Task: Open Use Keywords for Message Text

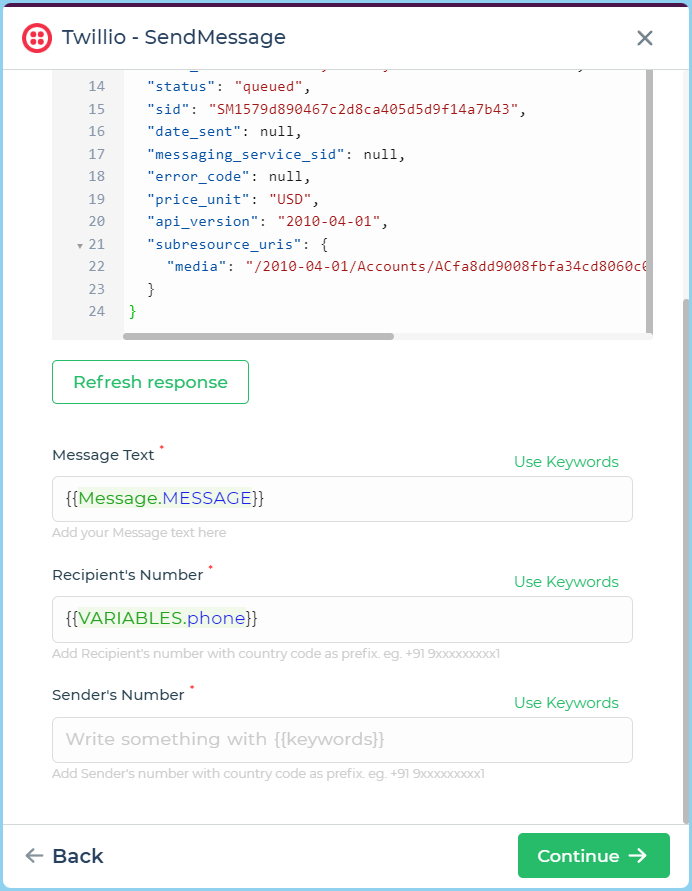Action: click(x=566, y=462)
